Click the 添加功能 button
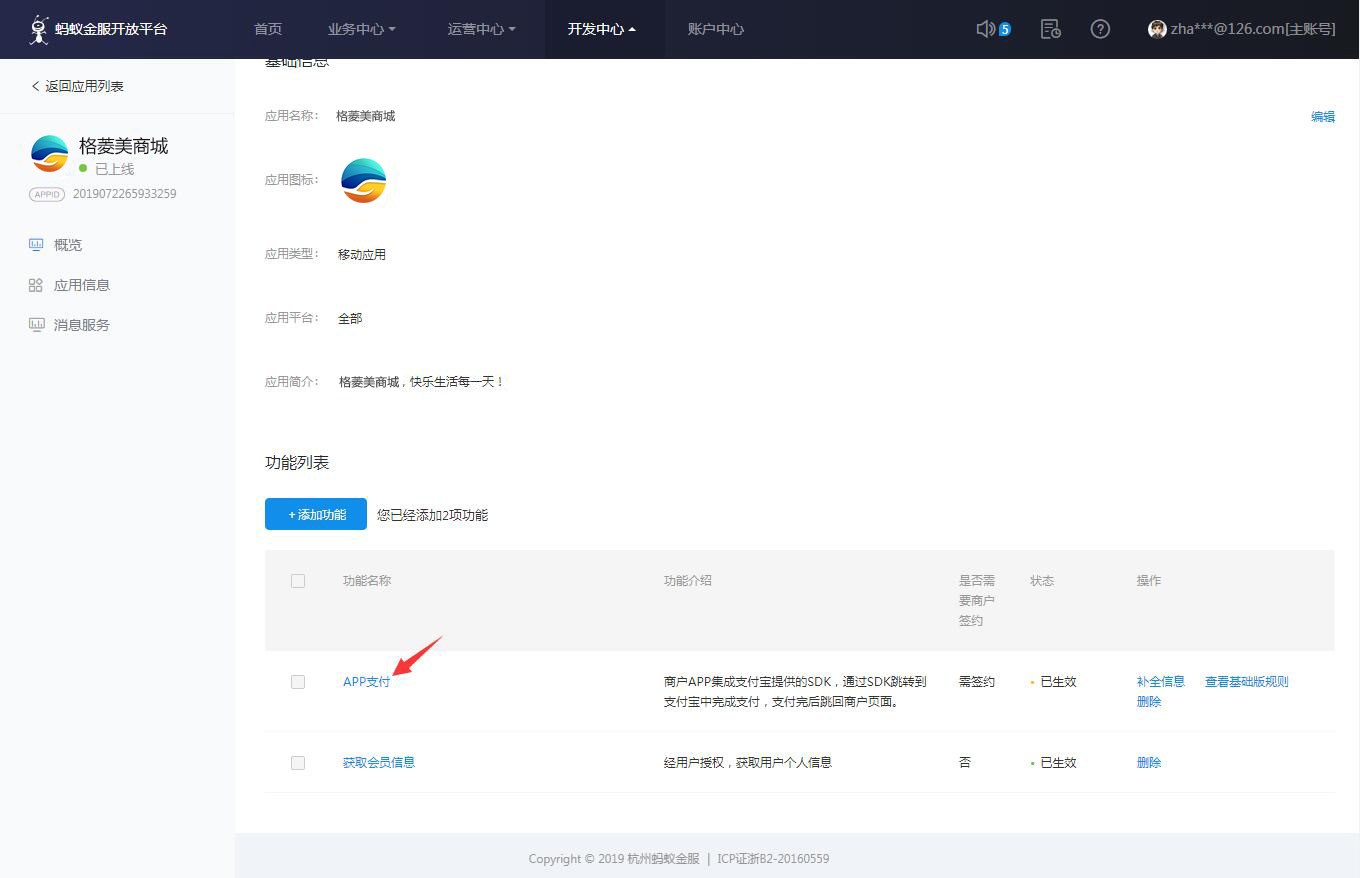The image size is (1360, 878). (316, 514)
